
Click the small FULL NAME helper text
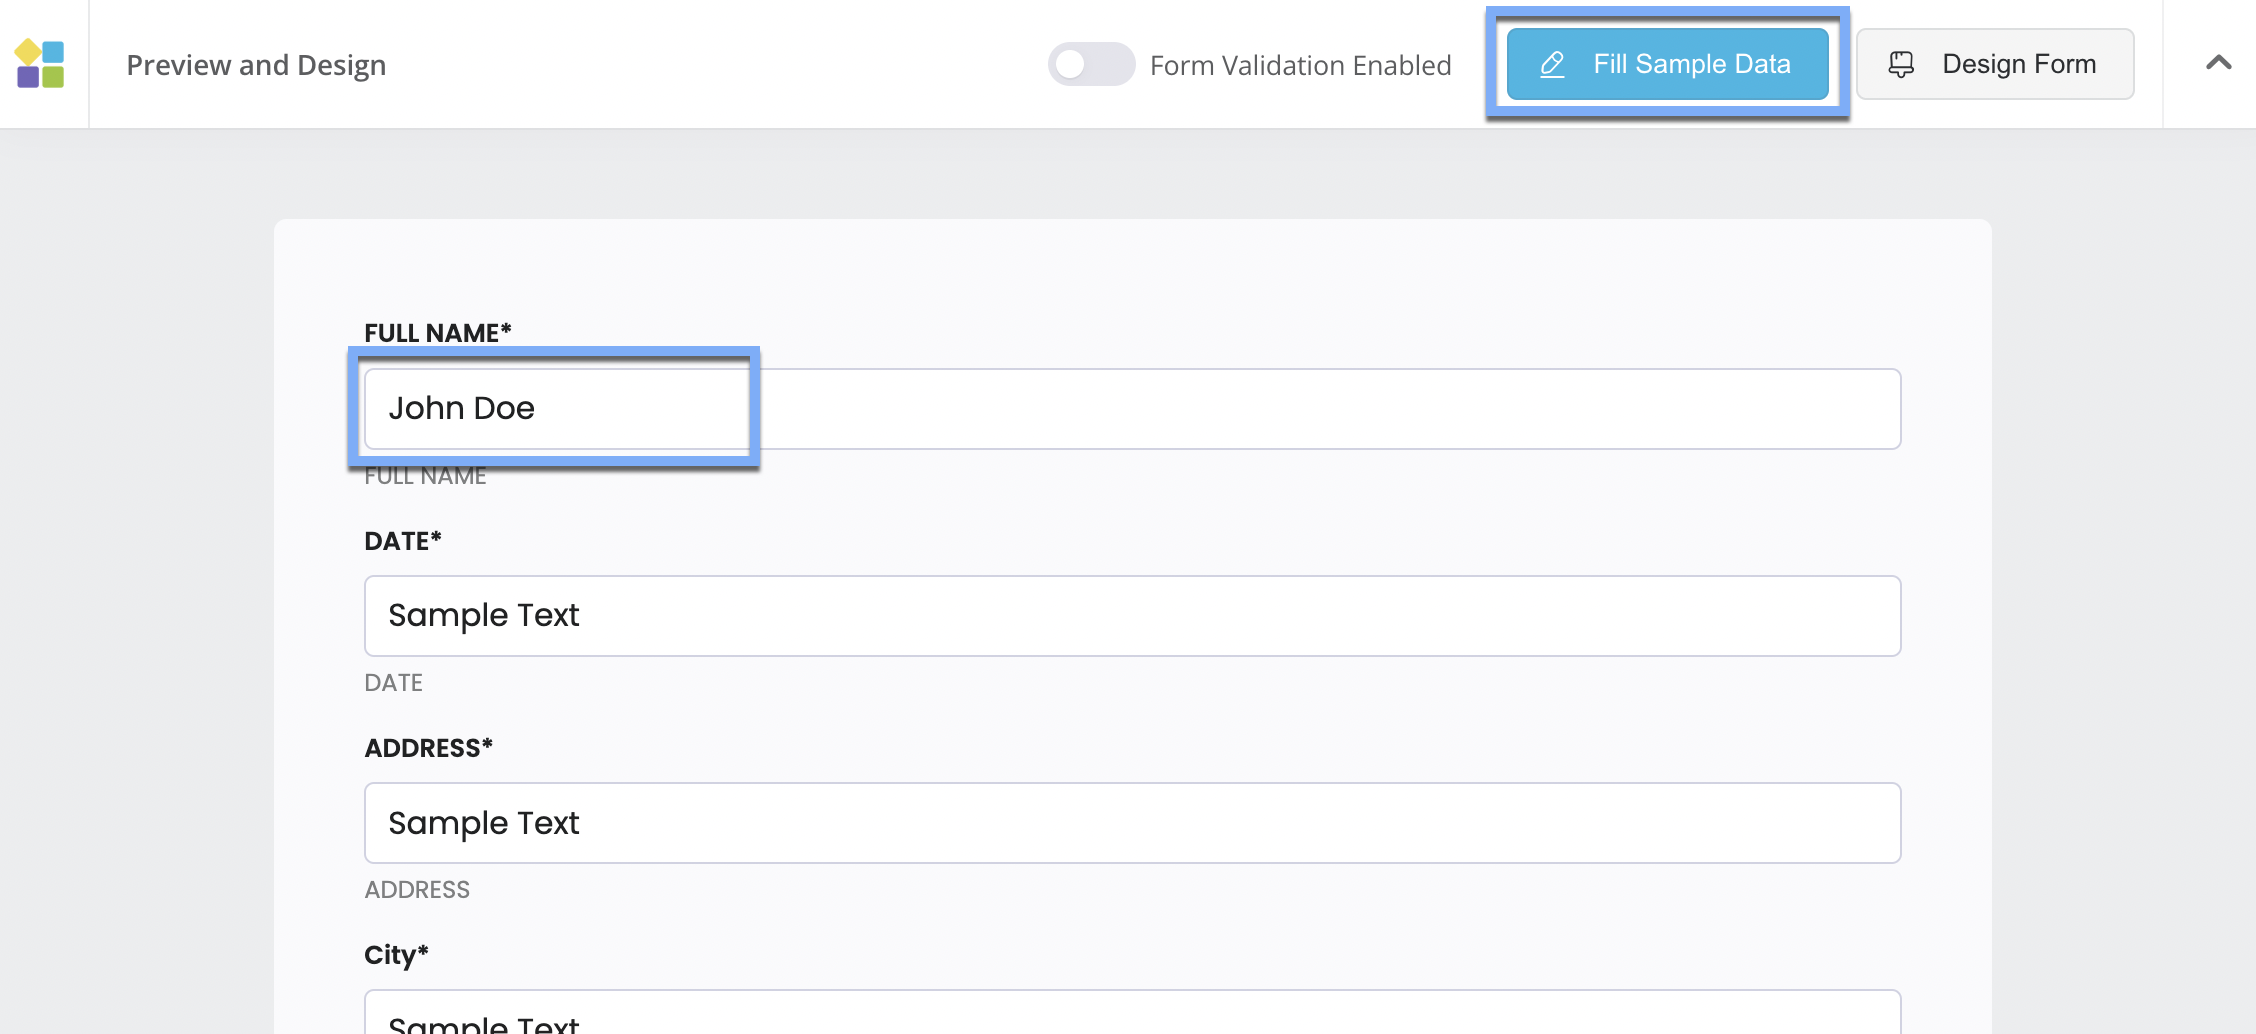(x=425, y=475)
